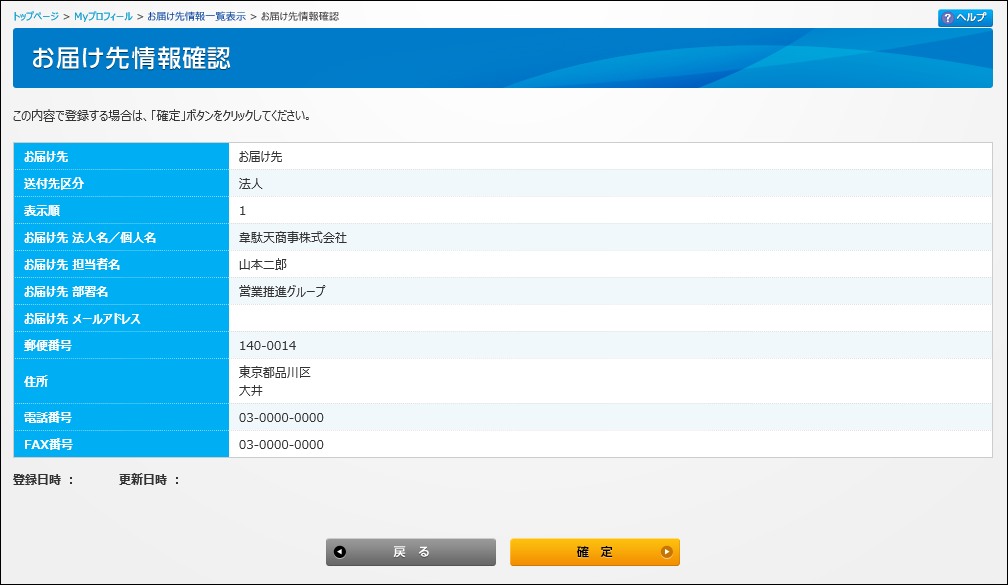Click the question mark Help icon
Image resolution: width=1008 pixels, height=585 pixels.
click(947, 18)
